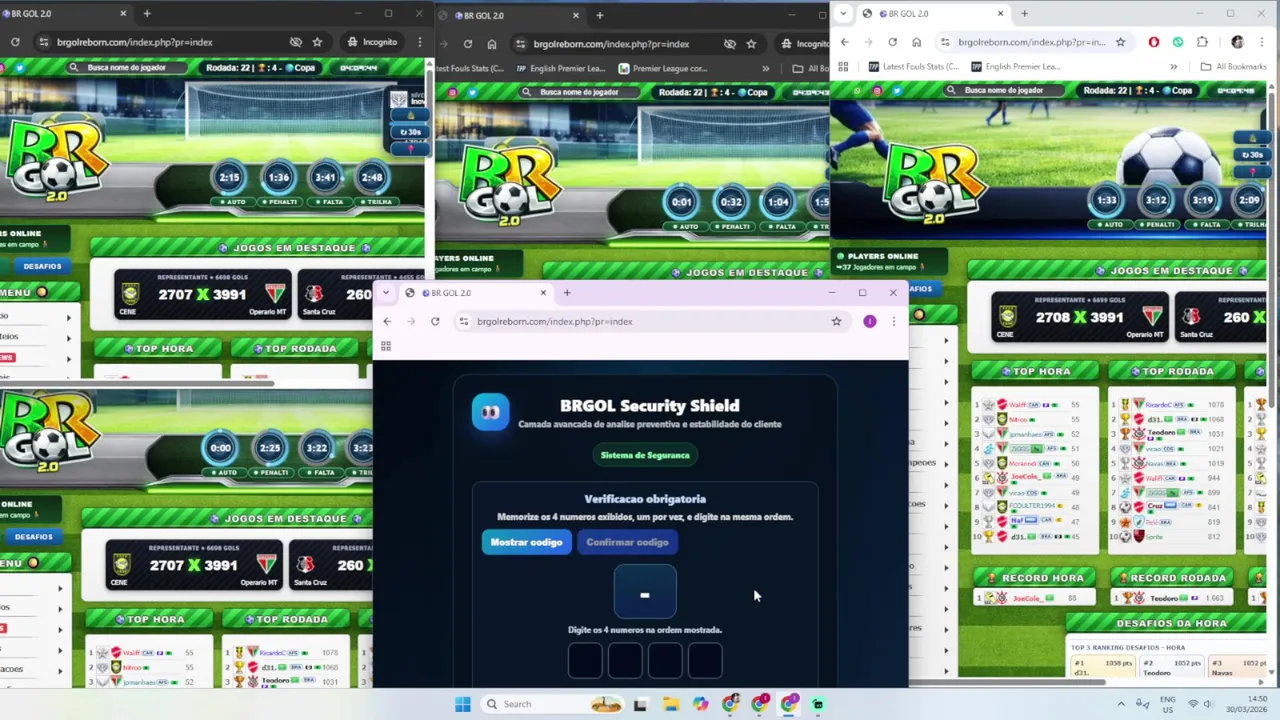Open tab search dropdown in front window
The width and height of the screenshot is (1280, 720).
tap(386, 293)
